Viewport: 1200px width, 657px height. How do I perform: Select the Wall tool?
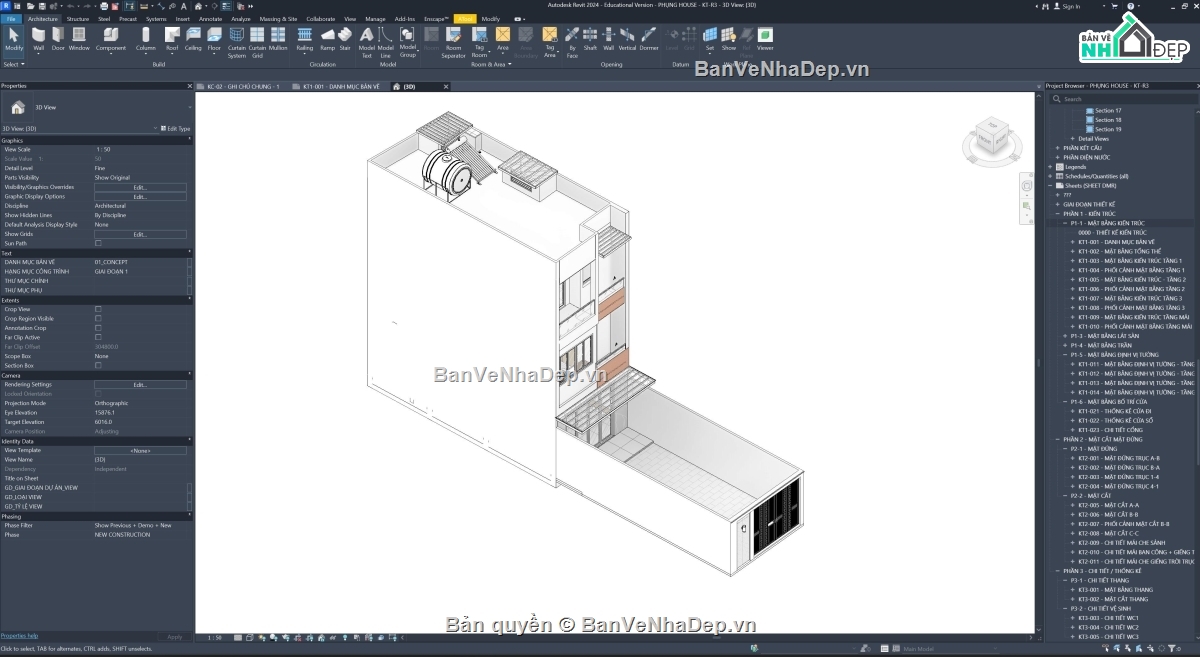(39, 39)
